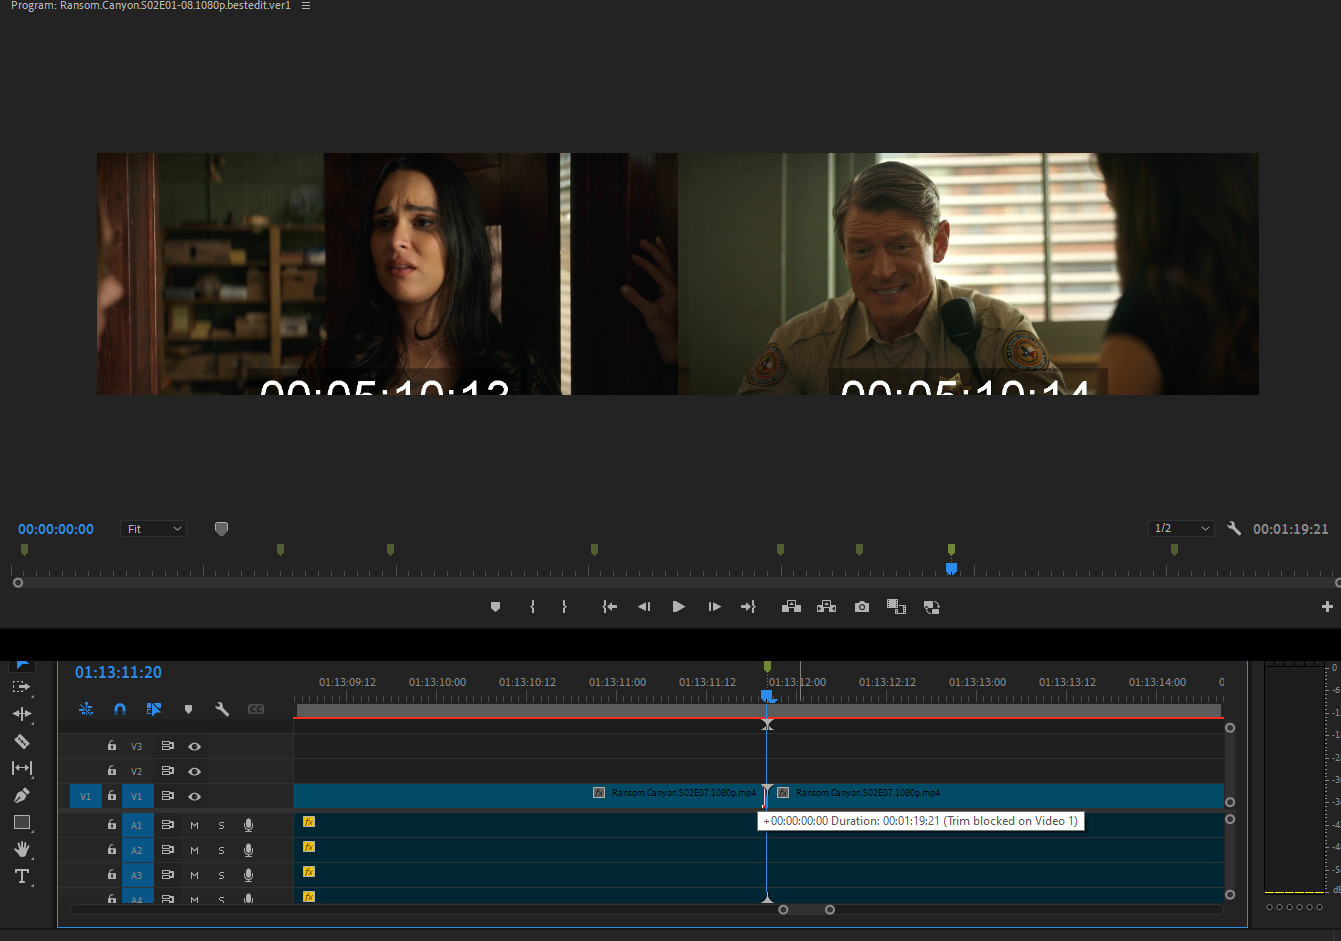Toggle Linked Selection in timeline
The width and height of the screenshot is (1341, 941).
[154, 709]
